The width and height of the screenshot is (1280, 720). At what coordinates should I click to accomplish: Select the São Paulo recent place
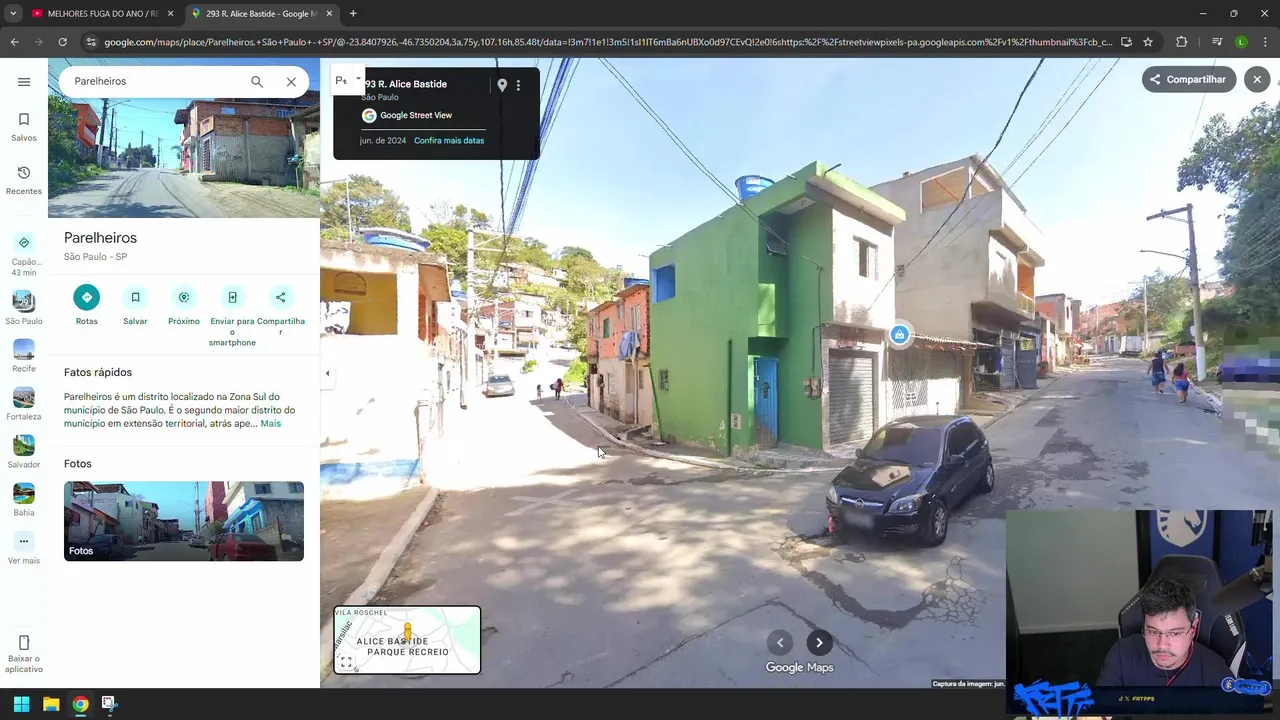click(24, 308)
